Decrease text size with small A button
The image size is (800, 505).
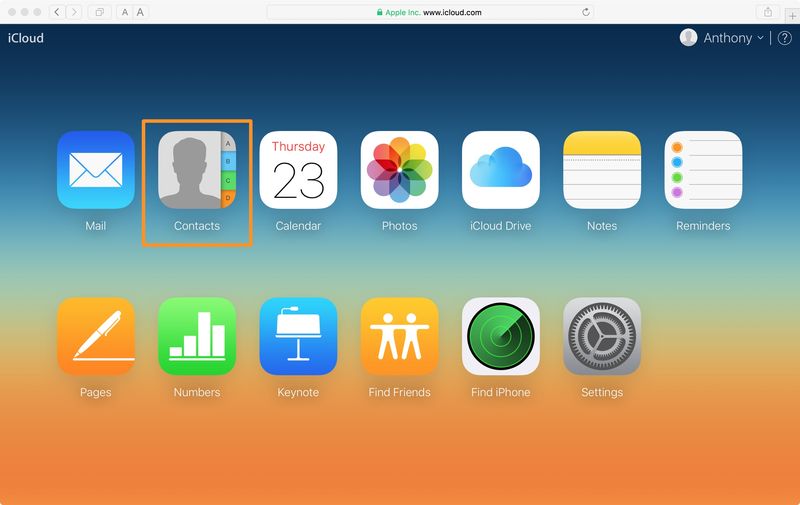click(x=124, y=12)
